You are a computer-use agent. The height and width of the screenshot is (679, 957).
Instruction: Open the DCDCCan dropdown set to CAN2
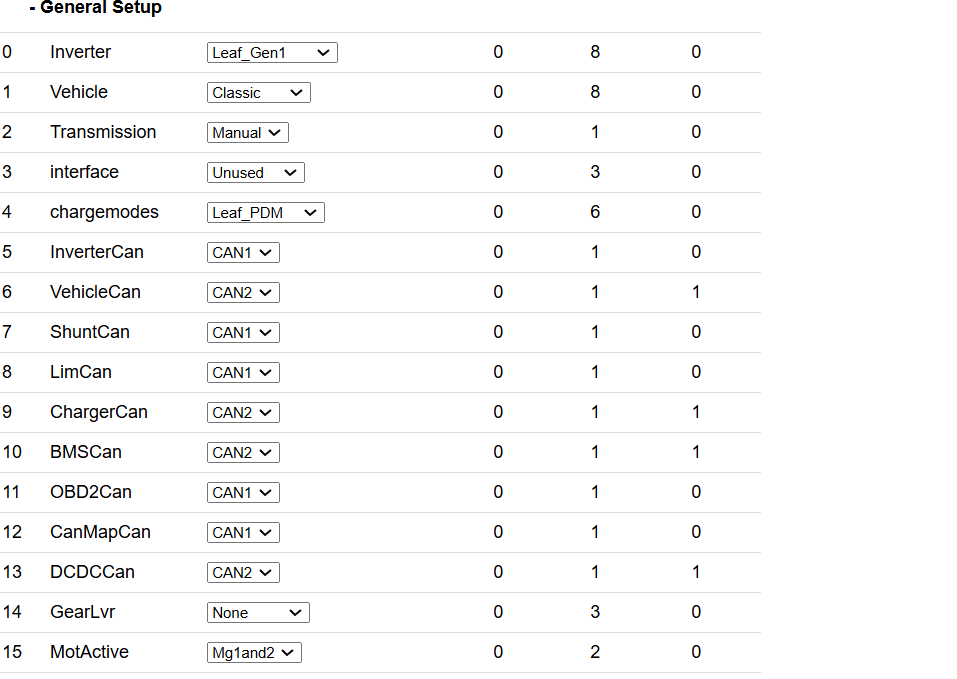pos(243,573)
